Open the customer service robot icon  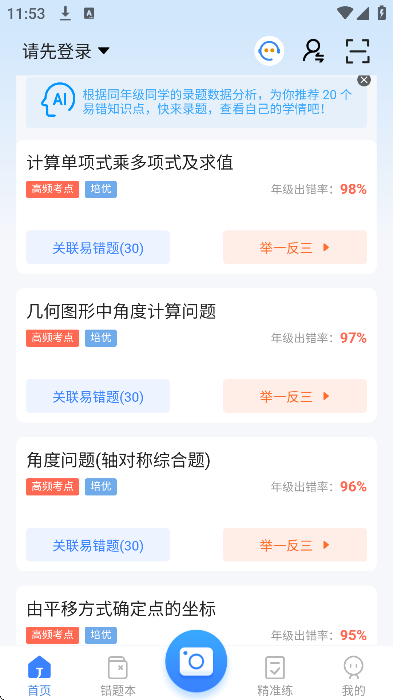(x=269, y=51)
